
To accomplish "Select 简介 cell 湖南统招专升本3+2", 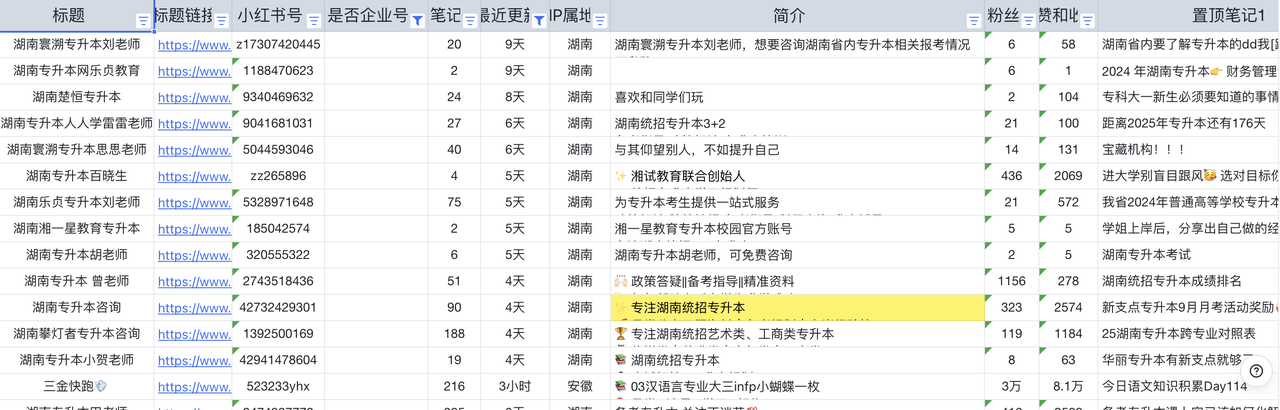I will click(x=798, y=123).
